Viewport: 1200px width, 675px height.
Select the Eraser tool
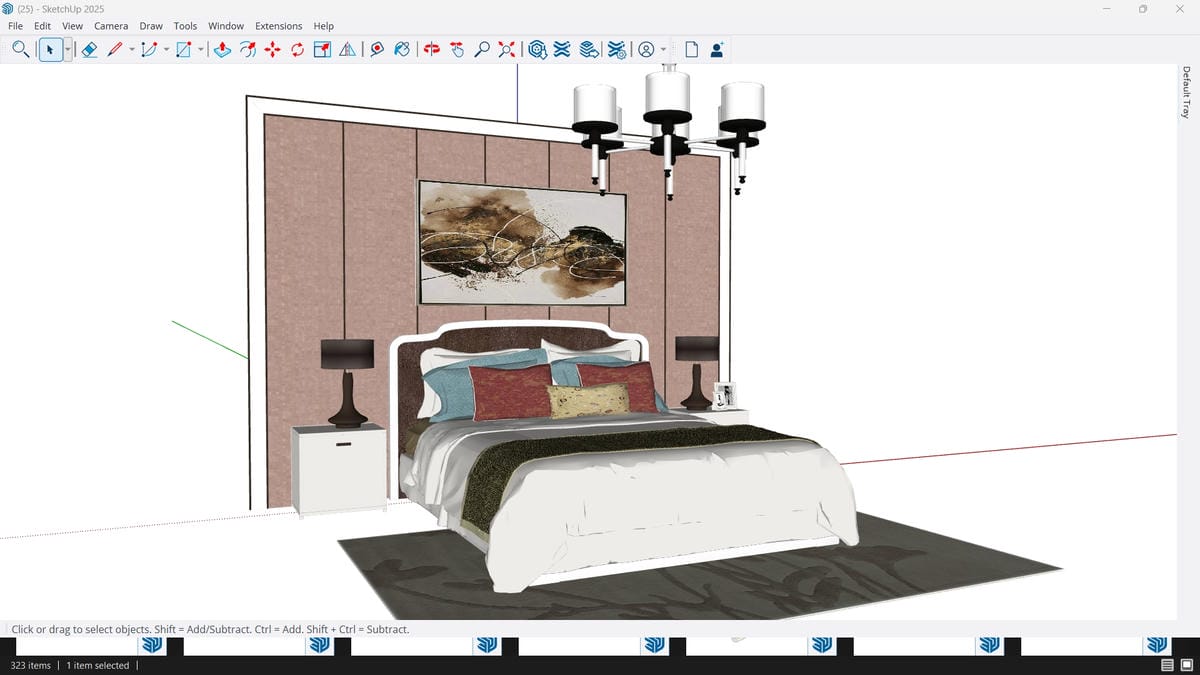(89, 49)
